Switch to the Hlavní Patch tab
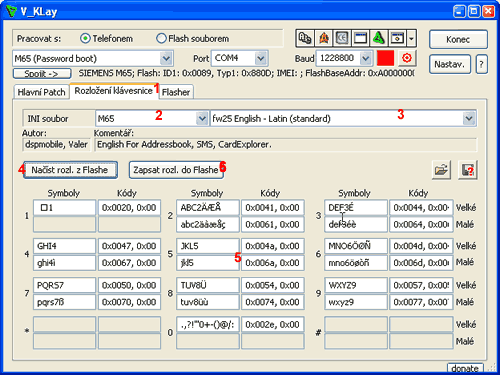Image resolution: width=500 pixels, height=375 pixels. pos(41,92)
